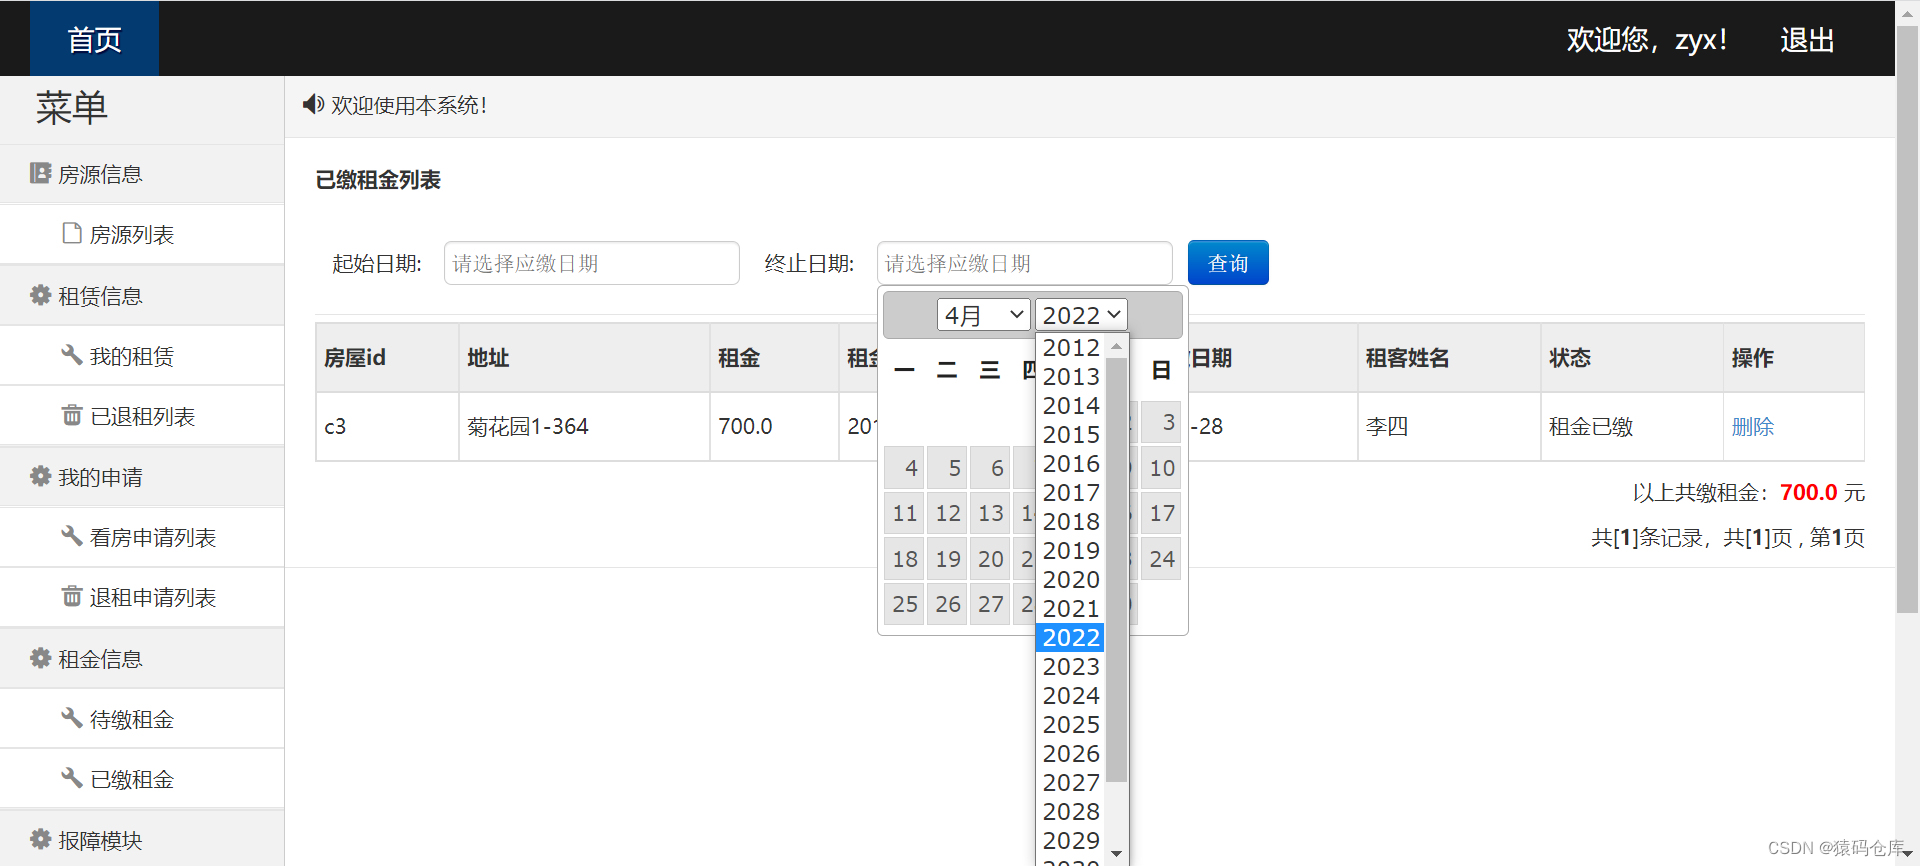Select year 2015 from list

tap(1070, 434)
